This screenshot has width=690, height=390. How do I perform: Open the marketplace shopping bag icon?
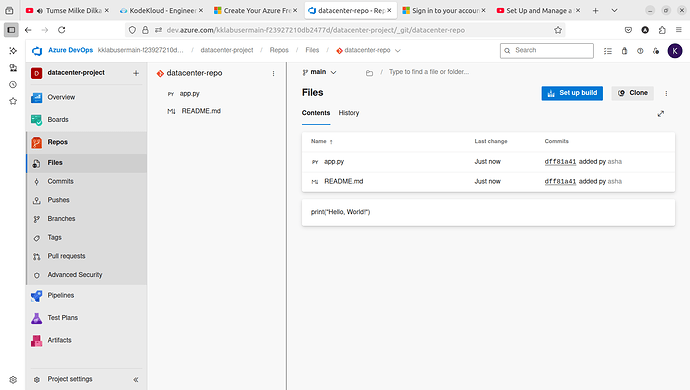pyautogui.click(x=624, y=51)
